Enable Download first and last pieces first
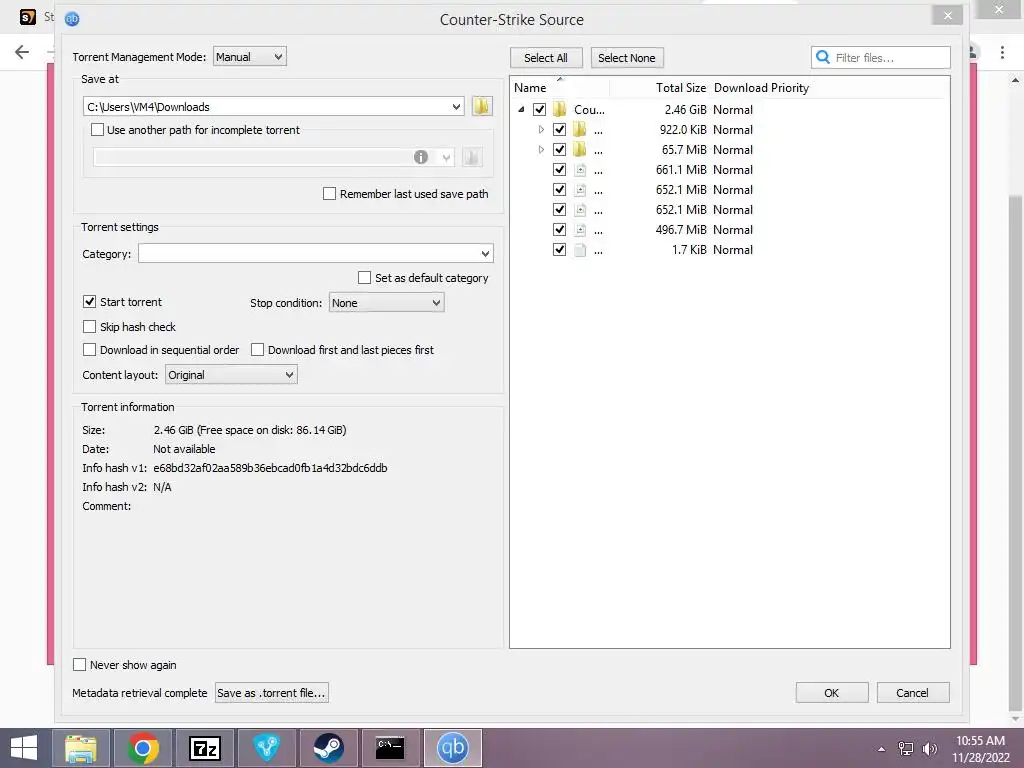This screenshot has width=1024, height=768. (257, 349)
